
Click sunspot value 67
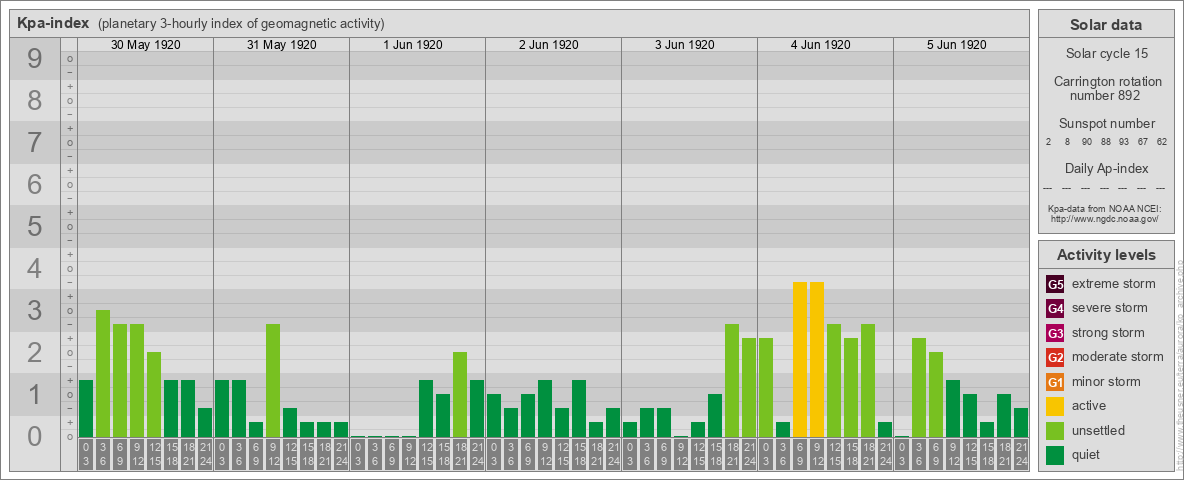click(1143, 142)
